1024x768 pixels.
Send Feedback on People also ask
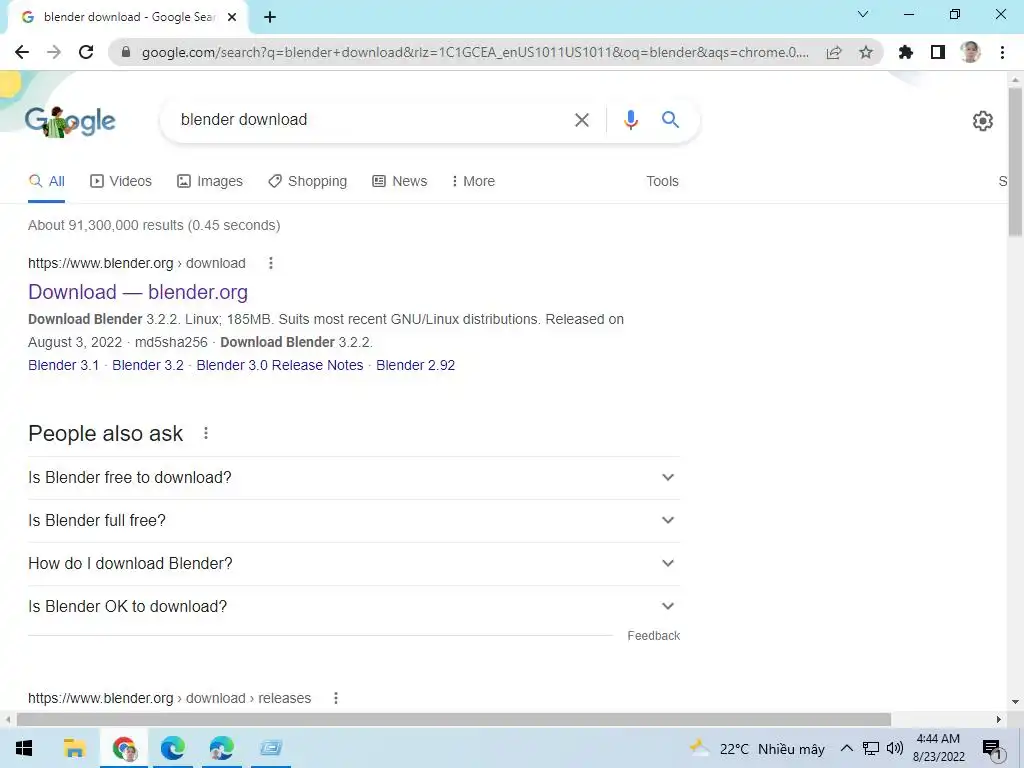point(653,635)
